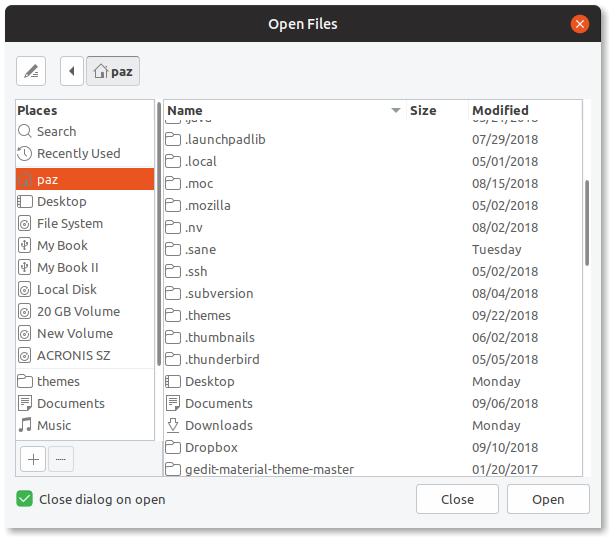Open Documents bookmark in sidebar

[85, 404]
